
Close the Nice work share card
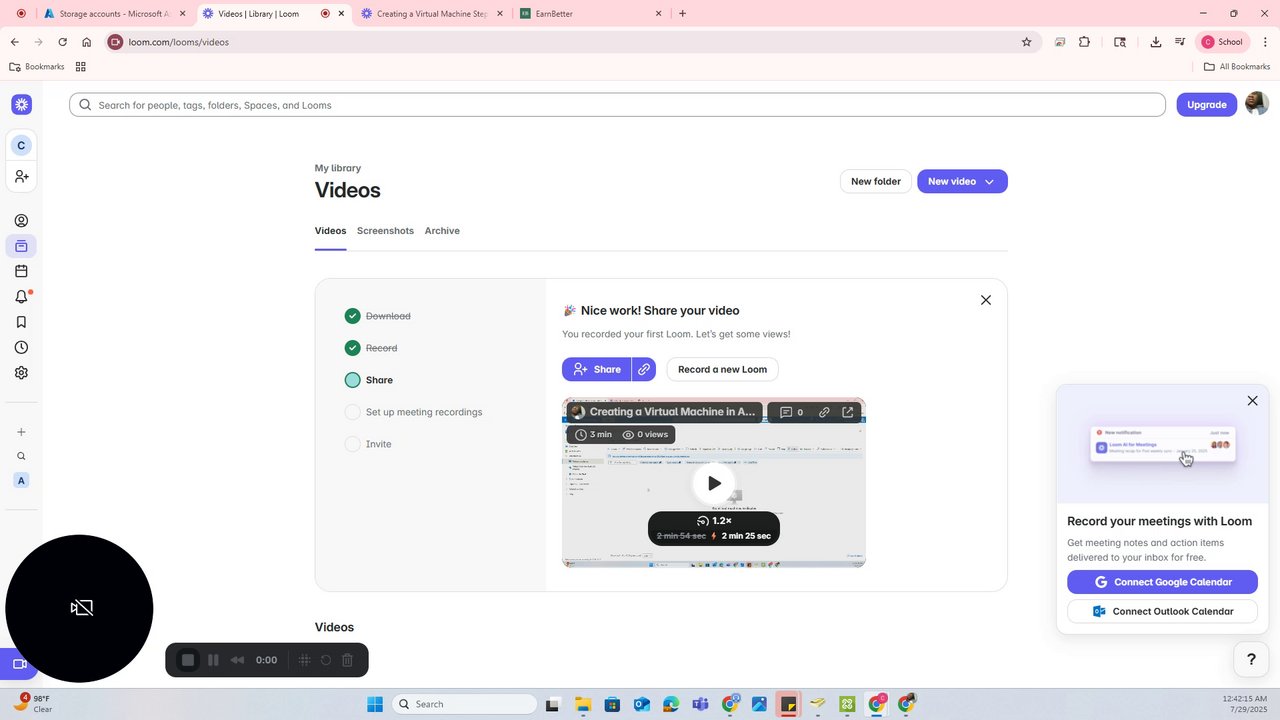pyautogui.click(x=985, y=300)
